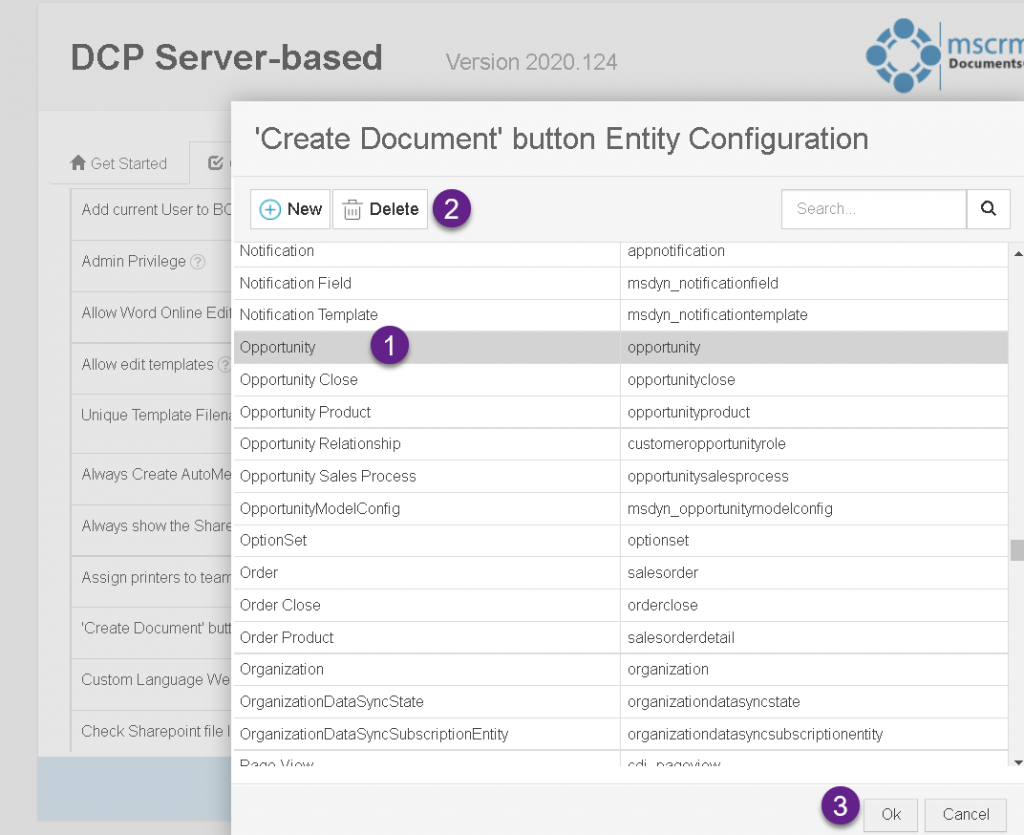Click inside the Search field
The height and width of the screenshot is (835, 1024).
tap(873, 209)
